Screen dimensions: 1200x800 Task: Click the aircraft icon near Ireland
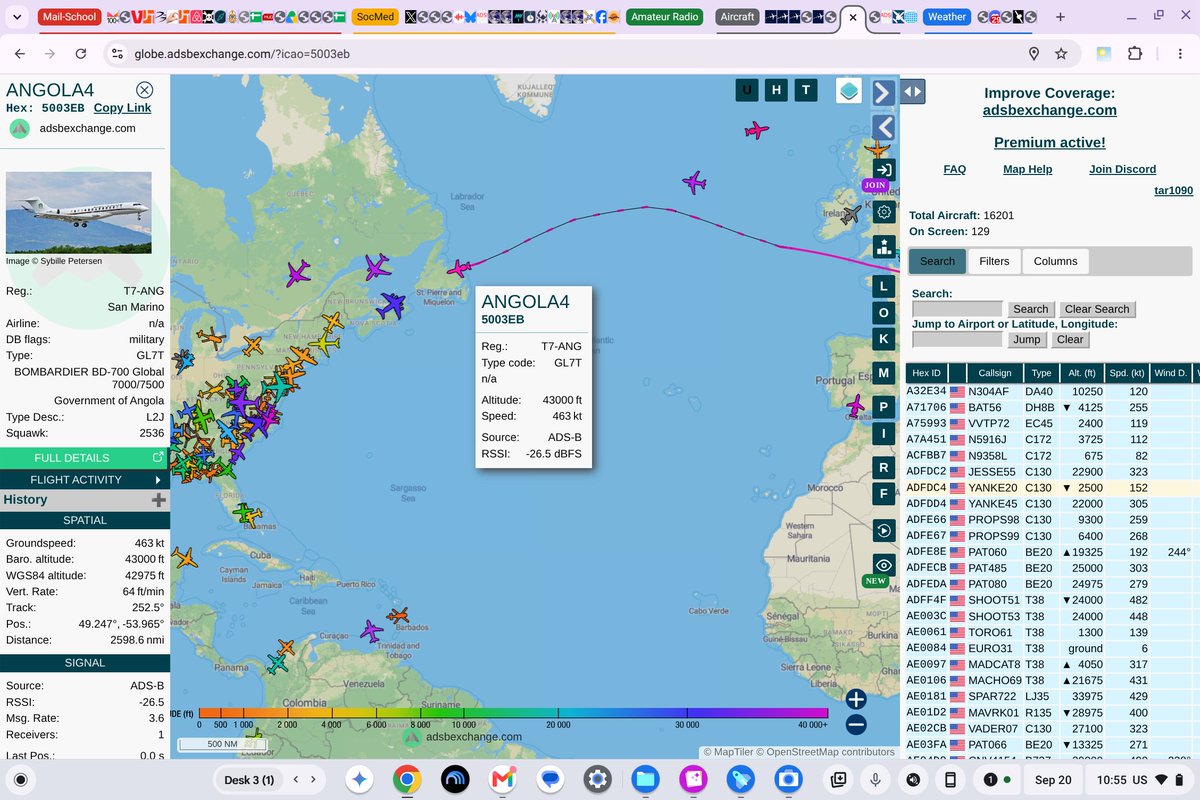(x=850, y=215)
